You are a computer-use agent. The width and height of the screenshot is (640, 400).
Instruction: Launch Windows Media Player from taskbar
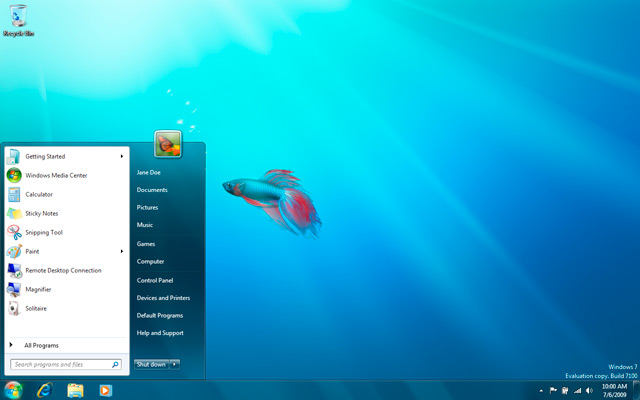click(106, 391)
